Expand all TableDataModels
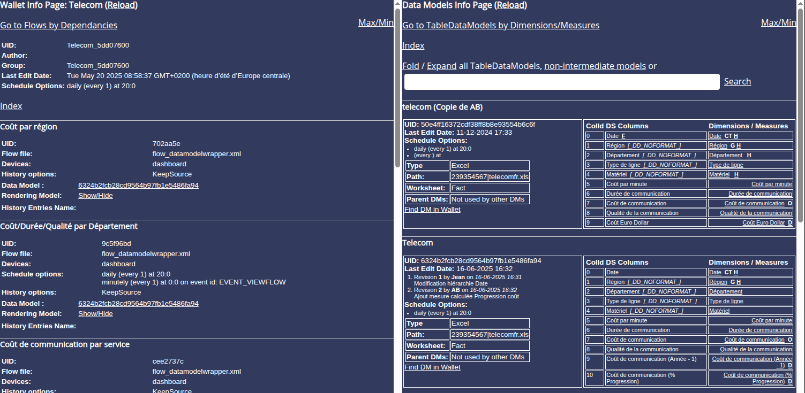 coord(442,66)
